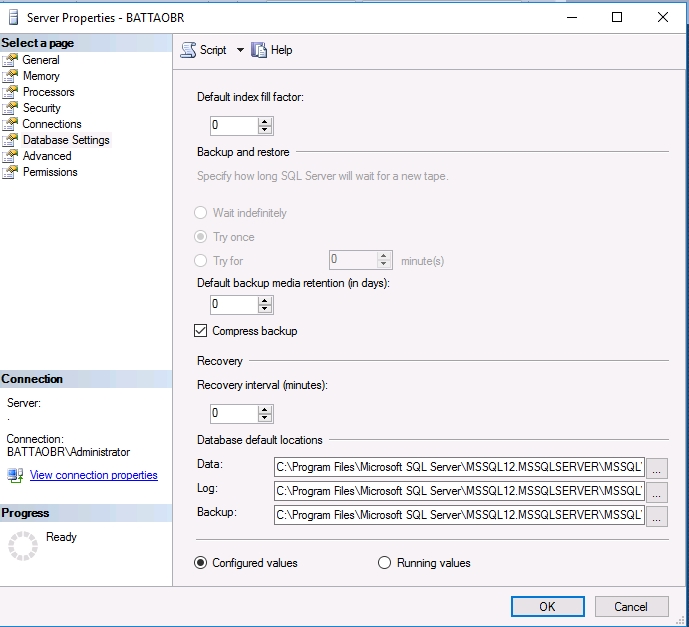
Task: Show the Permissions page
Action: (50, 172)
